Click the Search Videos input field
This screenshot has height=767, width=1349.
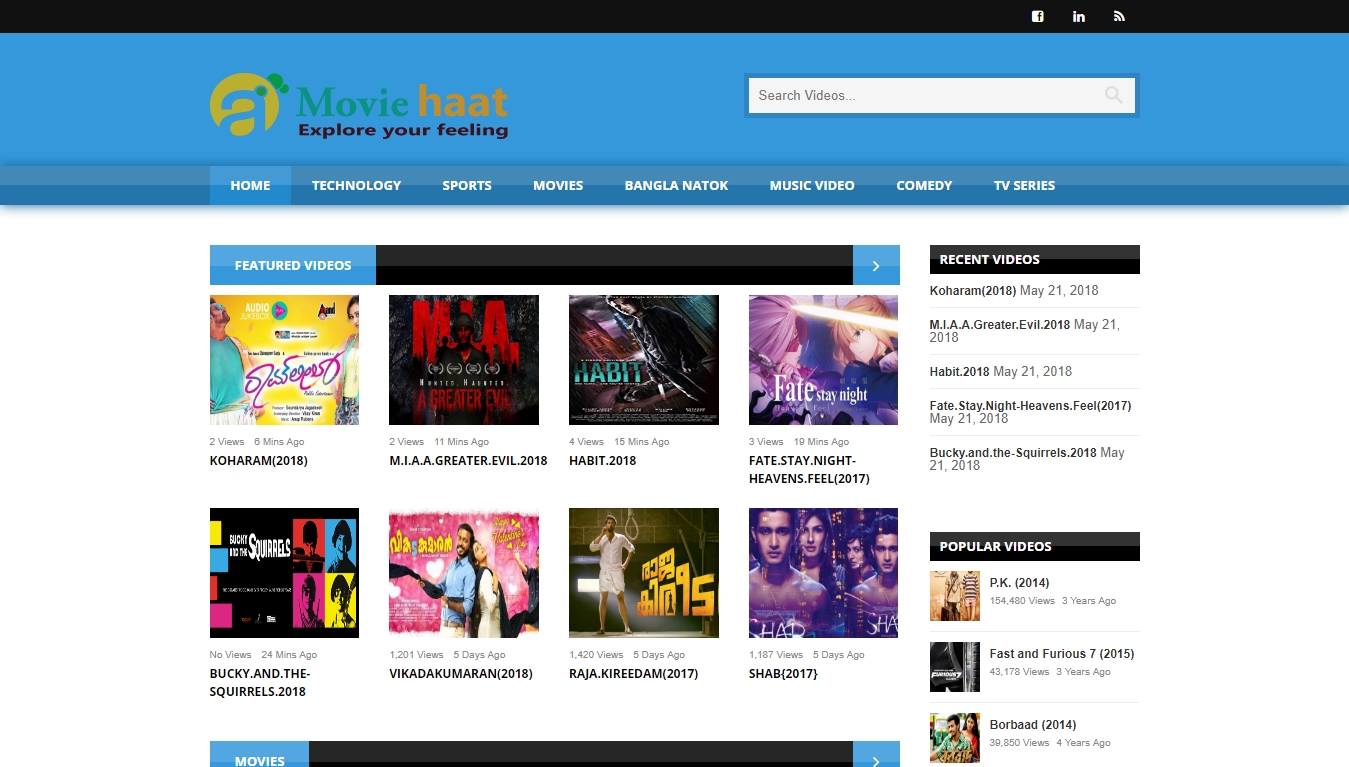[x=925, y=95]
